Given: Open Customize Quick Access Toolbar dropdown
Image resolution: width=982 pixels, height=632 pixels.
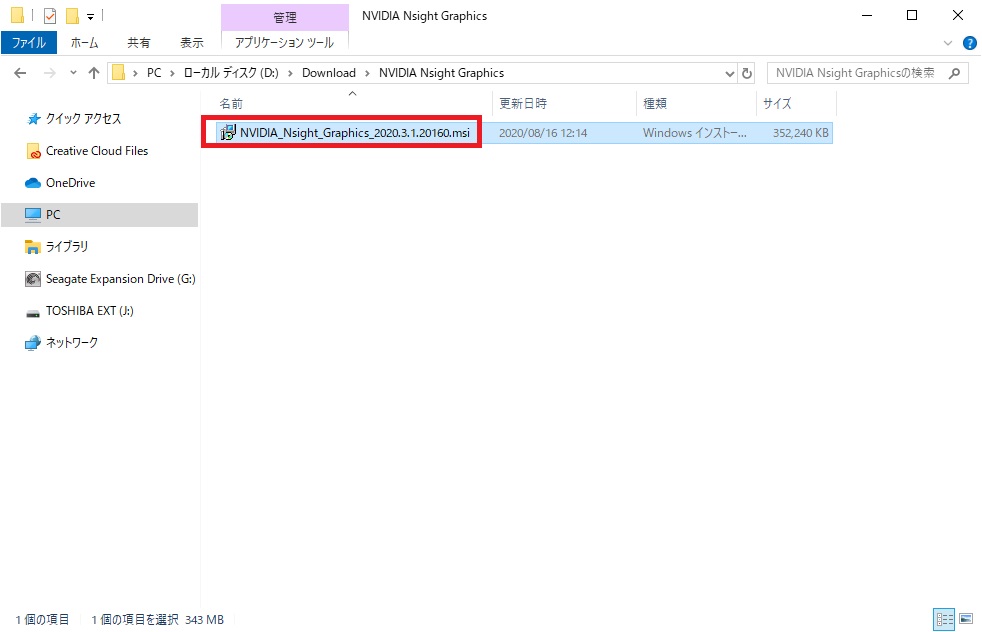Looking at the screenshot, I should click(90, 17).
